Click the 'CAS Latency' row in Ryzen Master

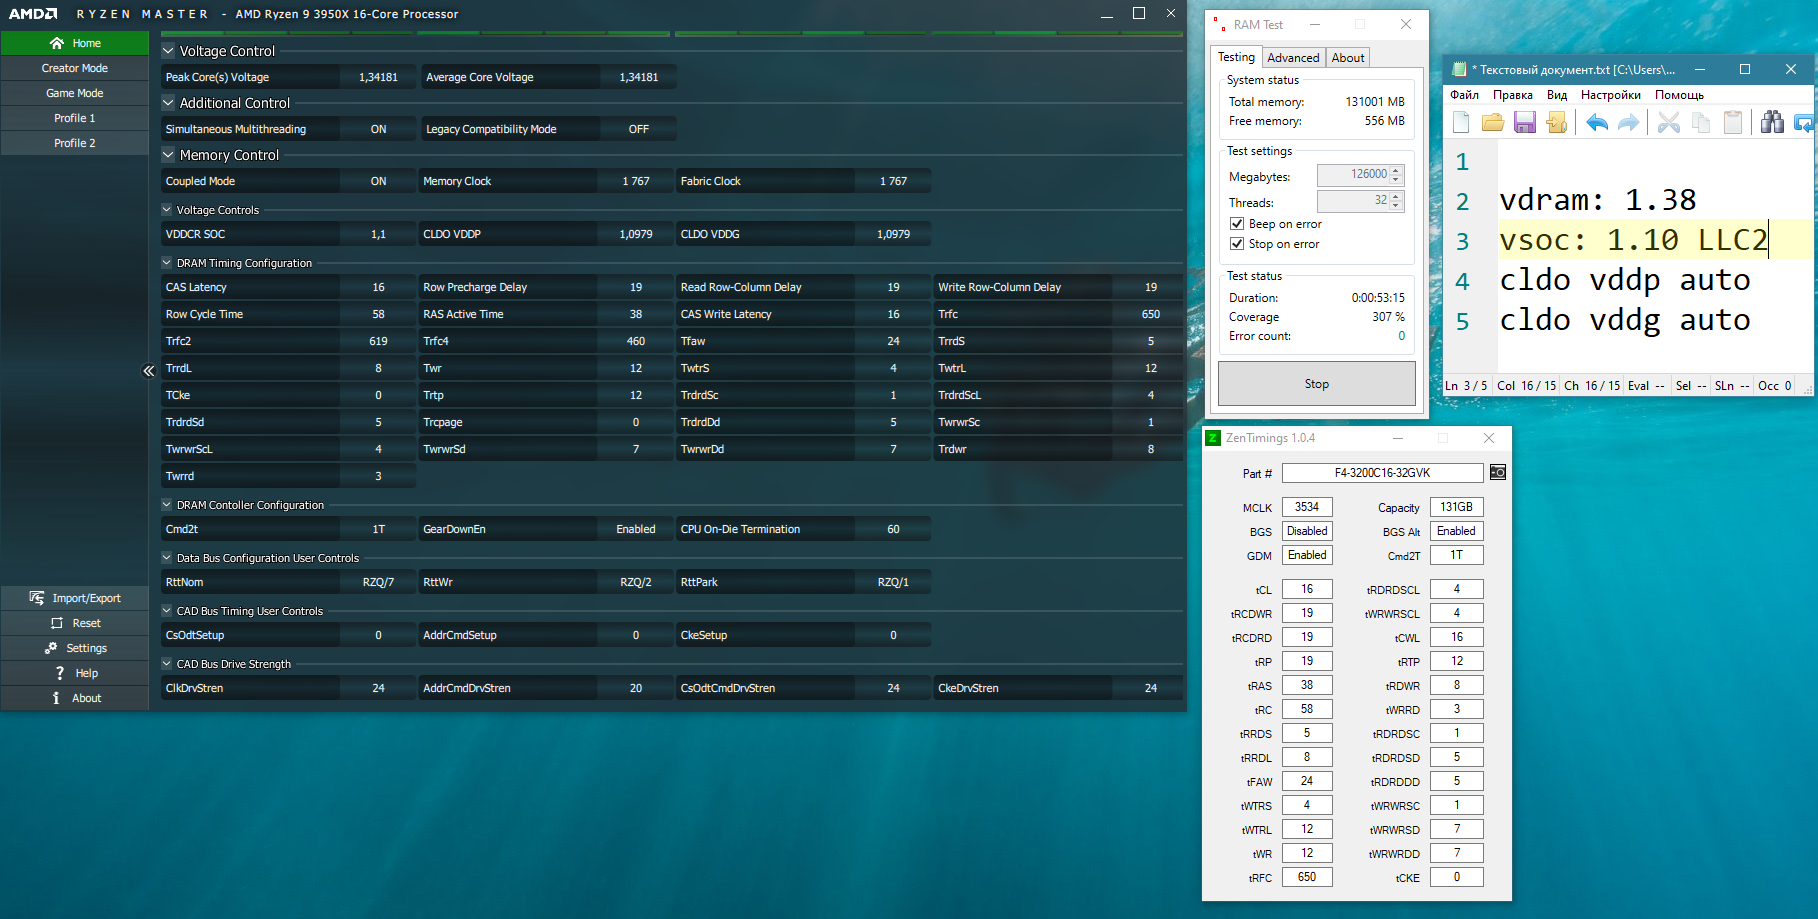coord(289,287)
